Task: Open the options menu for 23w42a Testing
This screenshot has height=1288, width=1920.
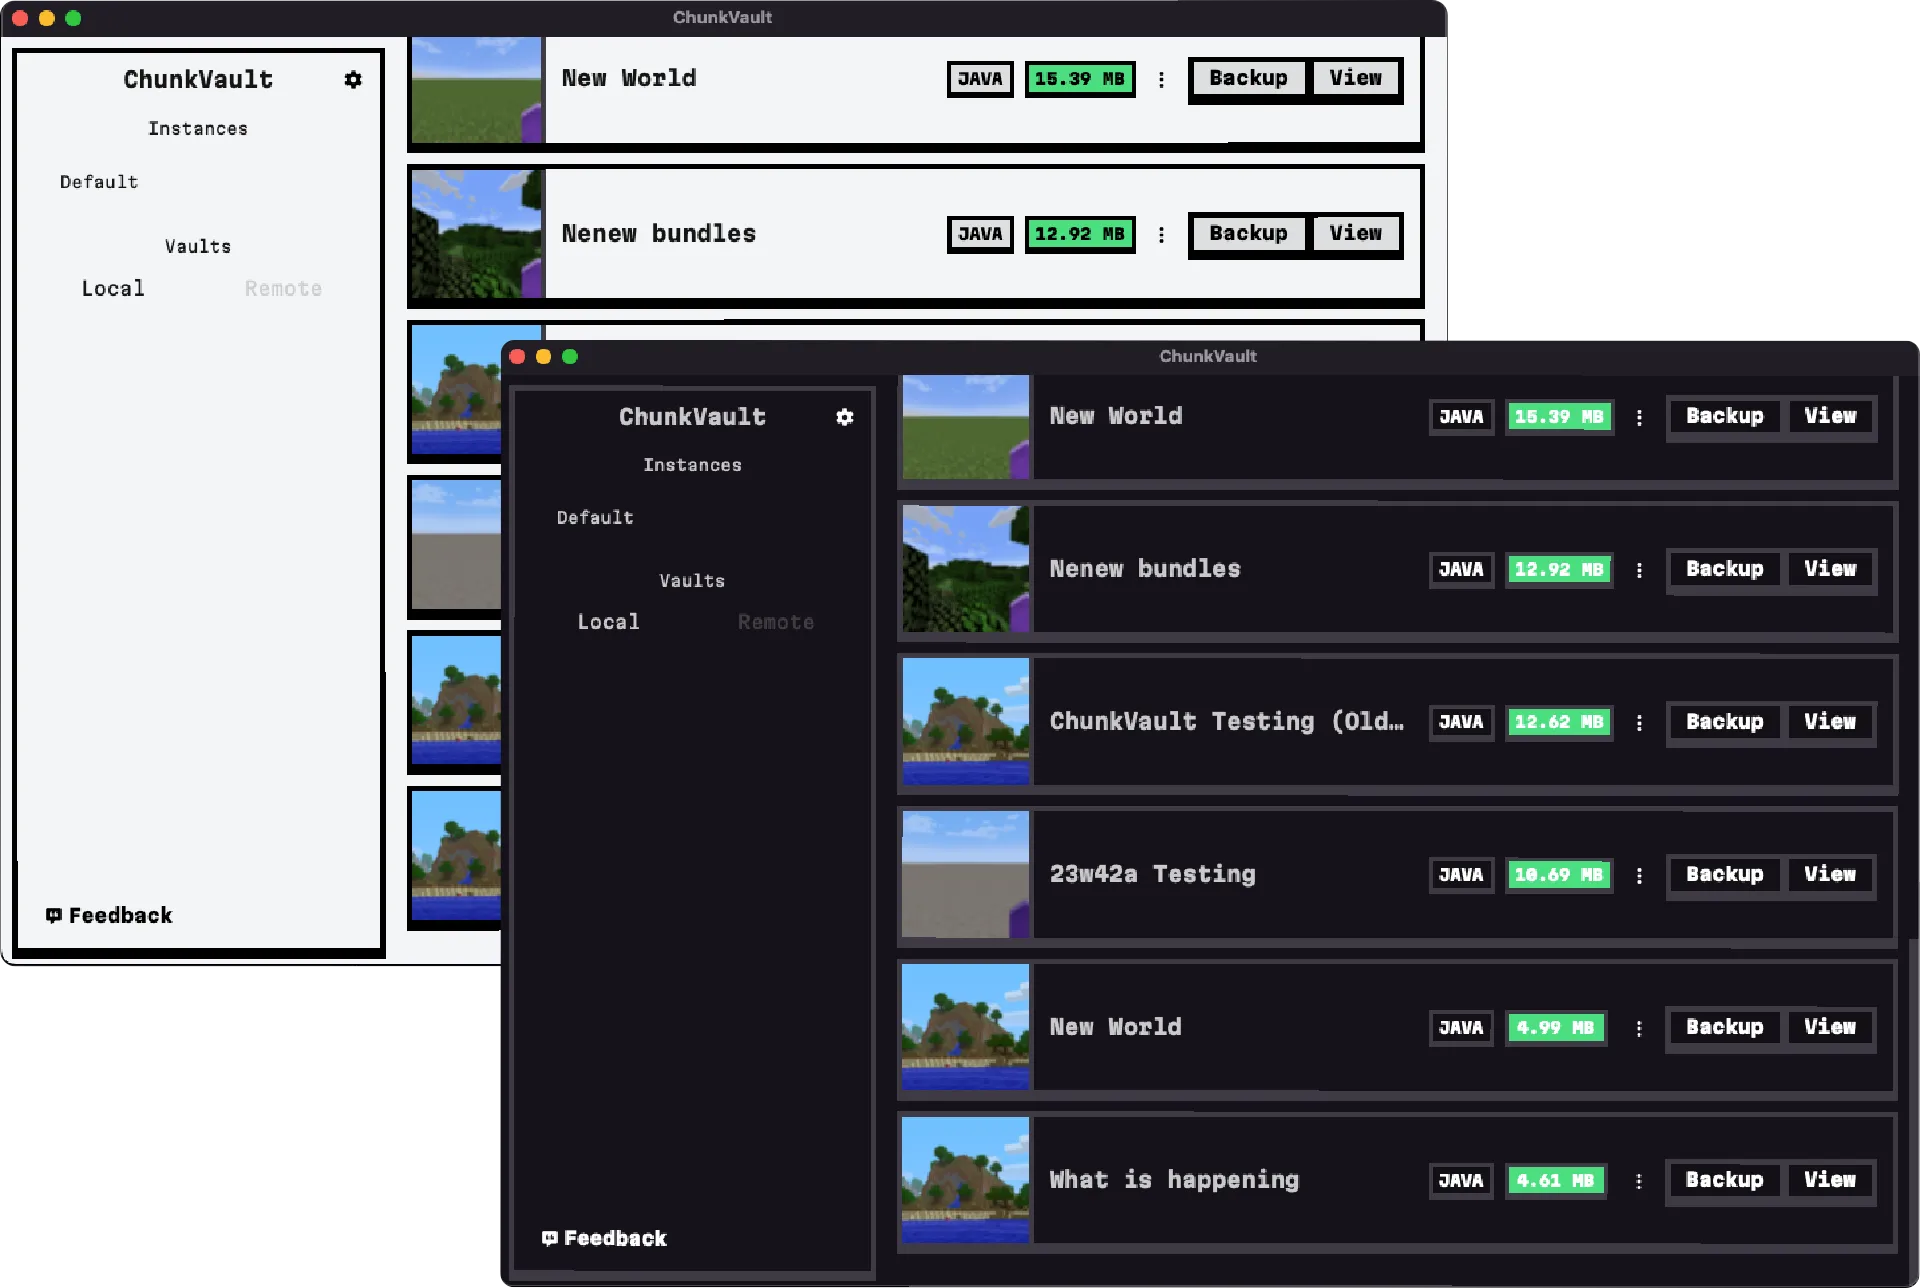Action: [1639, 874]
